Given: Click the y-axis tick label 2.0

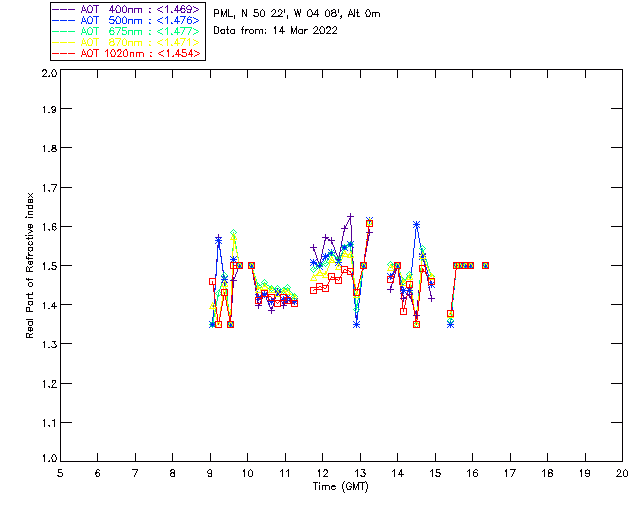Looking at the screenshot, I should click(49, 73).
